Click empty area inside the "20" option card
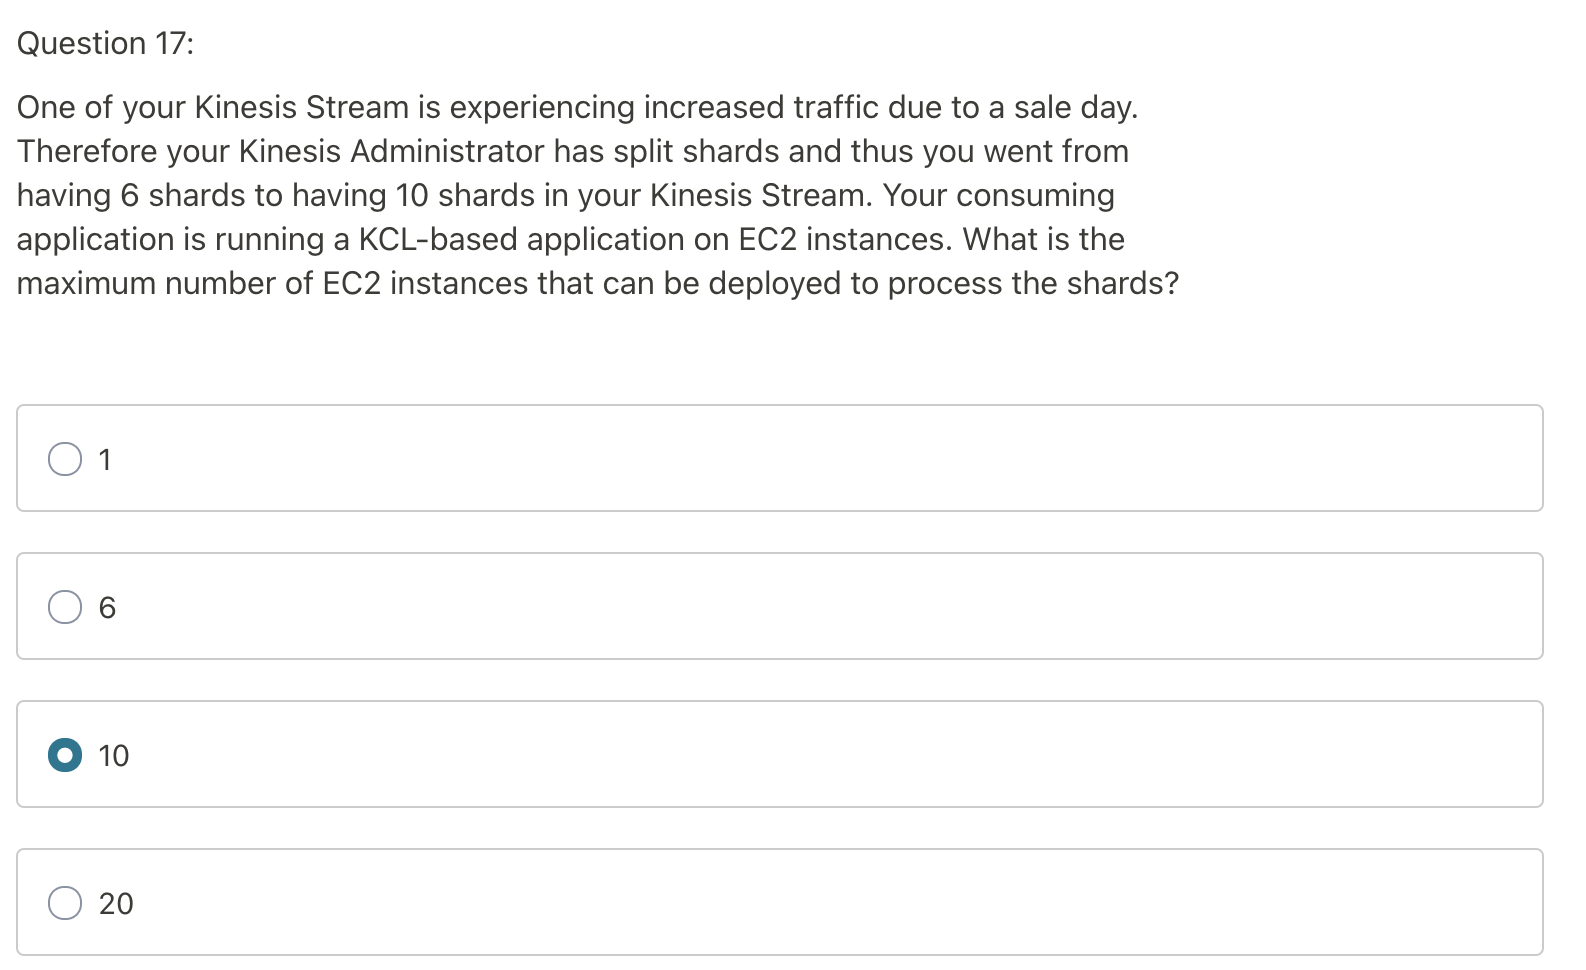Image resolution: width=1586 pixels, height=970 pixels. click(x=800, y=903)
